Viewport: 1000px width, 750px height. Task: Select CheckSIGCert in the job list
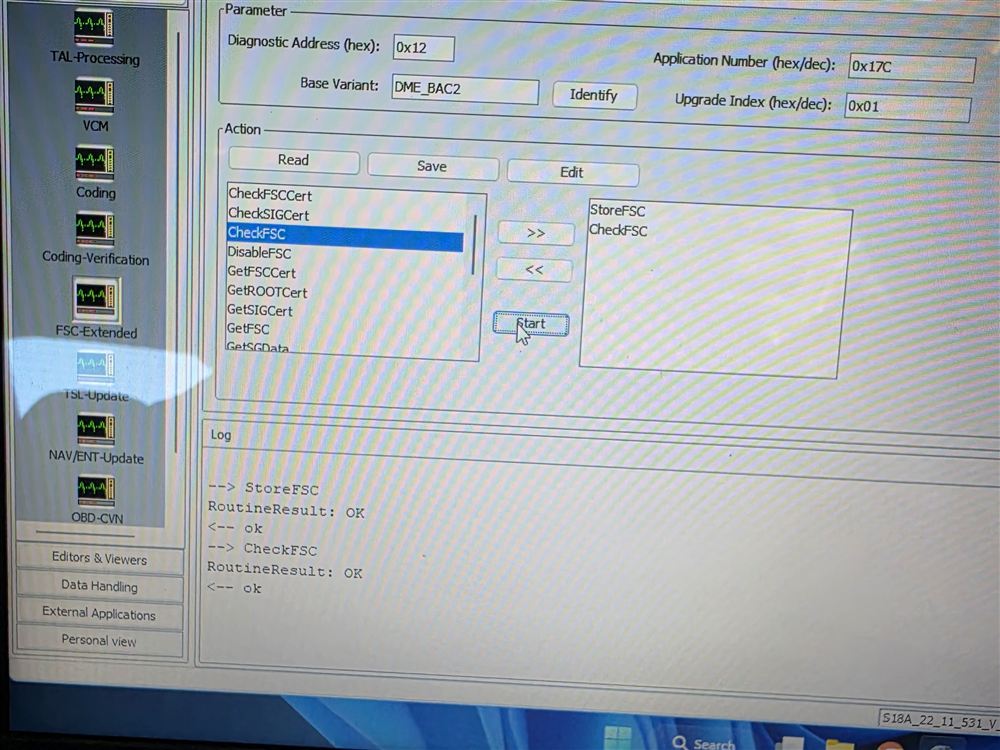pos(268,214)
